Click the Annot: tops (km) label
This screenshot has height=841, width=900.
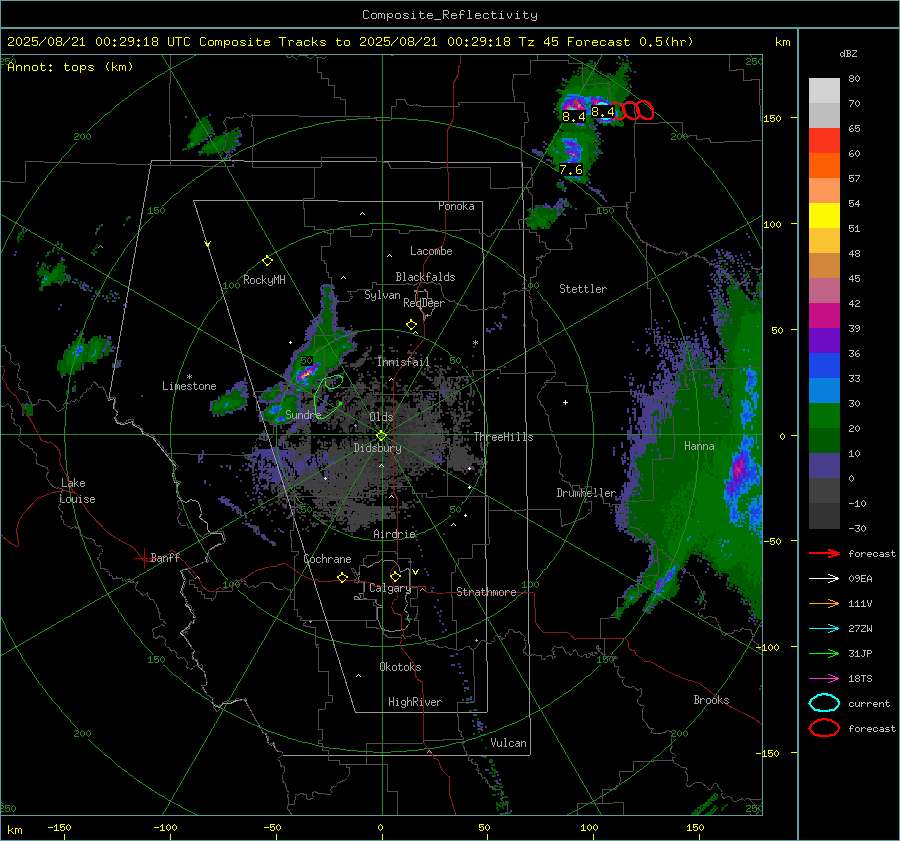click(70, 67)
